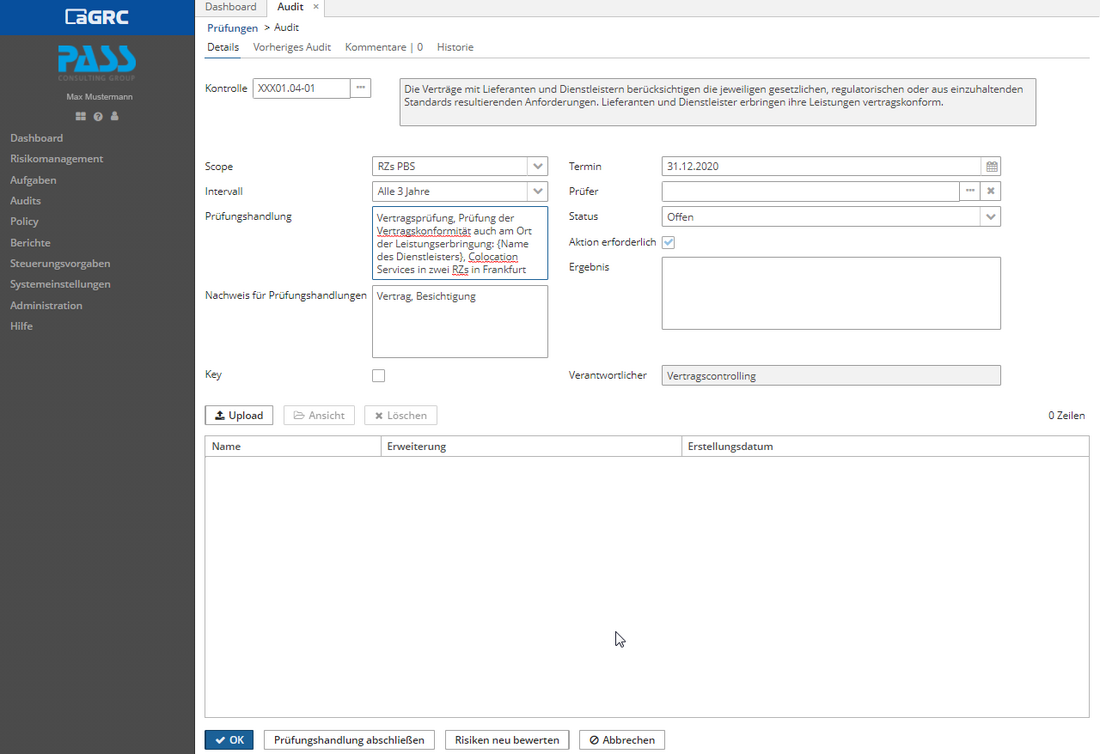This screenshot has height=754, width=1100.
Task: Open the help icon below Max Mustermann
Action: pos(97,116)
